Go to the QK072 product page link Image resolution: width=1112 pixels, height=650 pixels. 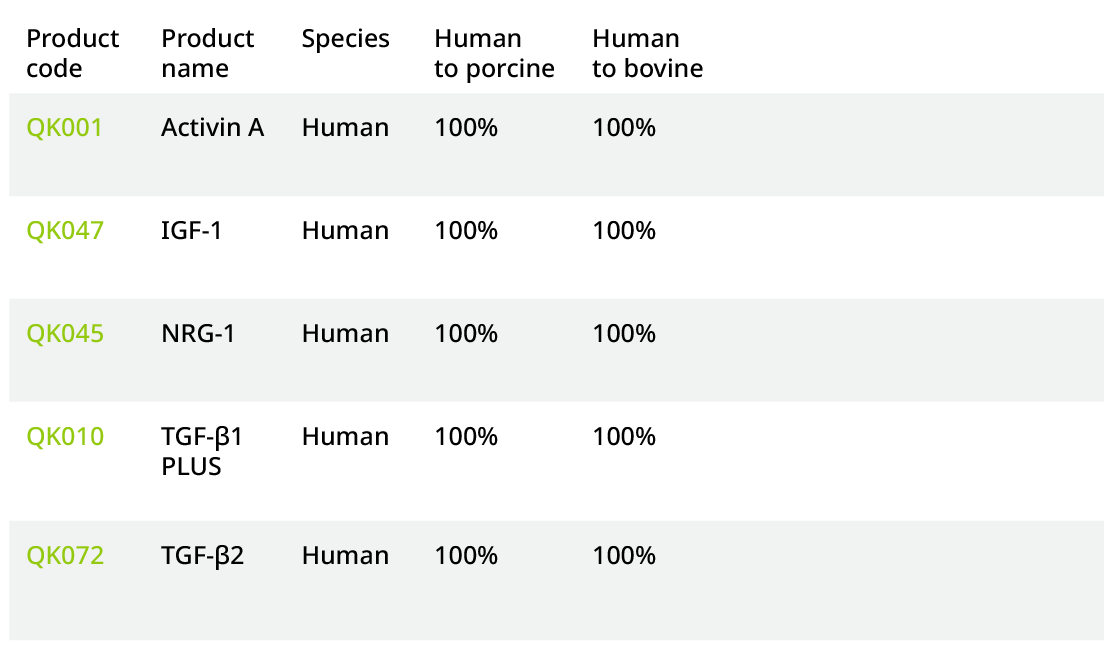click(65, 556)
